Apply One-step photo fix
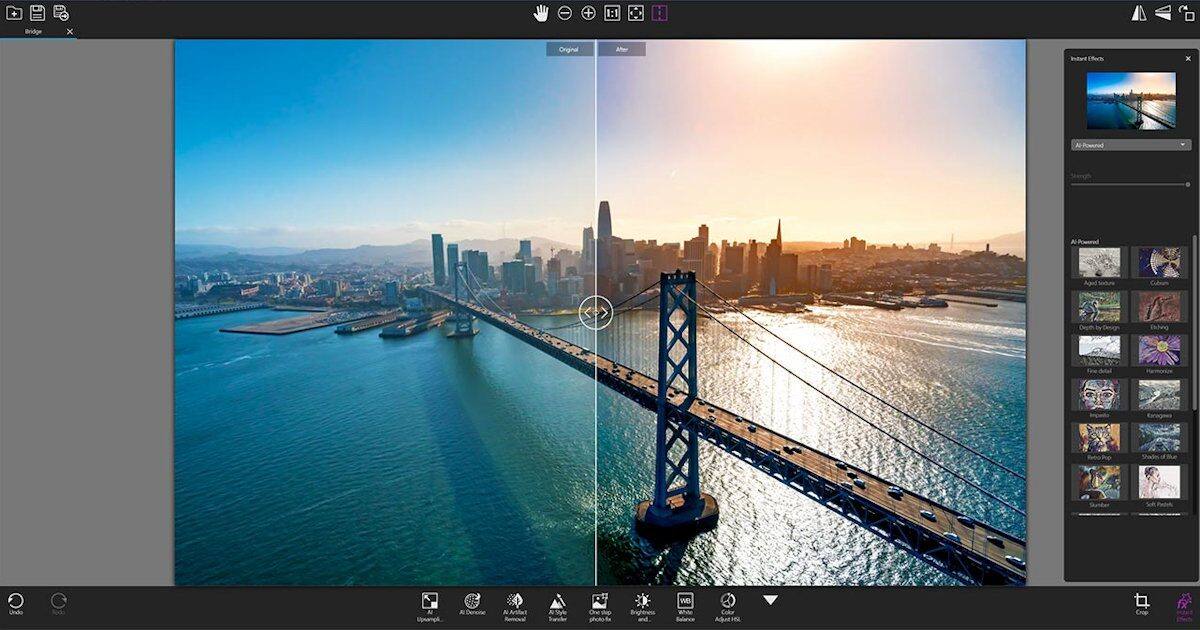The width and height of the screenshot is (1200, 630). (x=599, y=602)
